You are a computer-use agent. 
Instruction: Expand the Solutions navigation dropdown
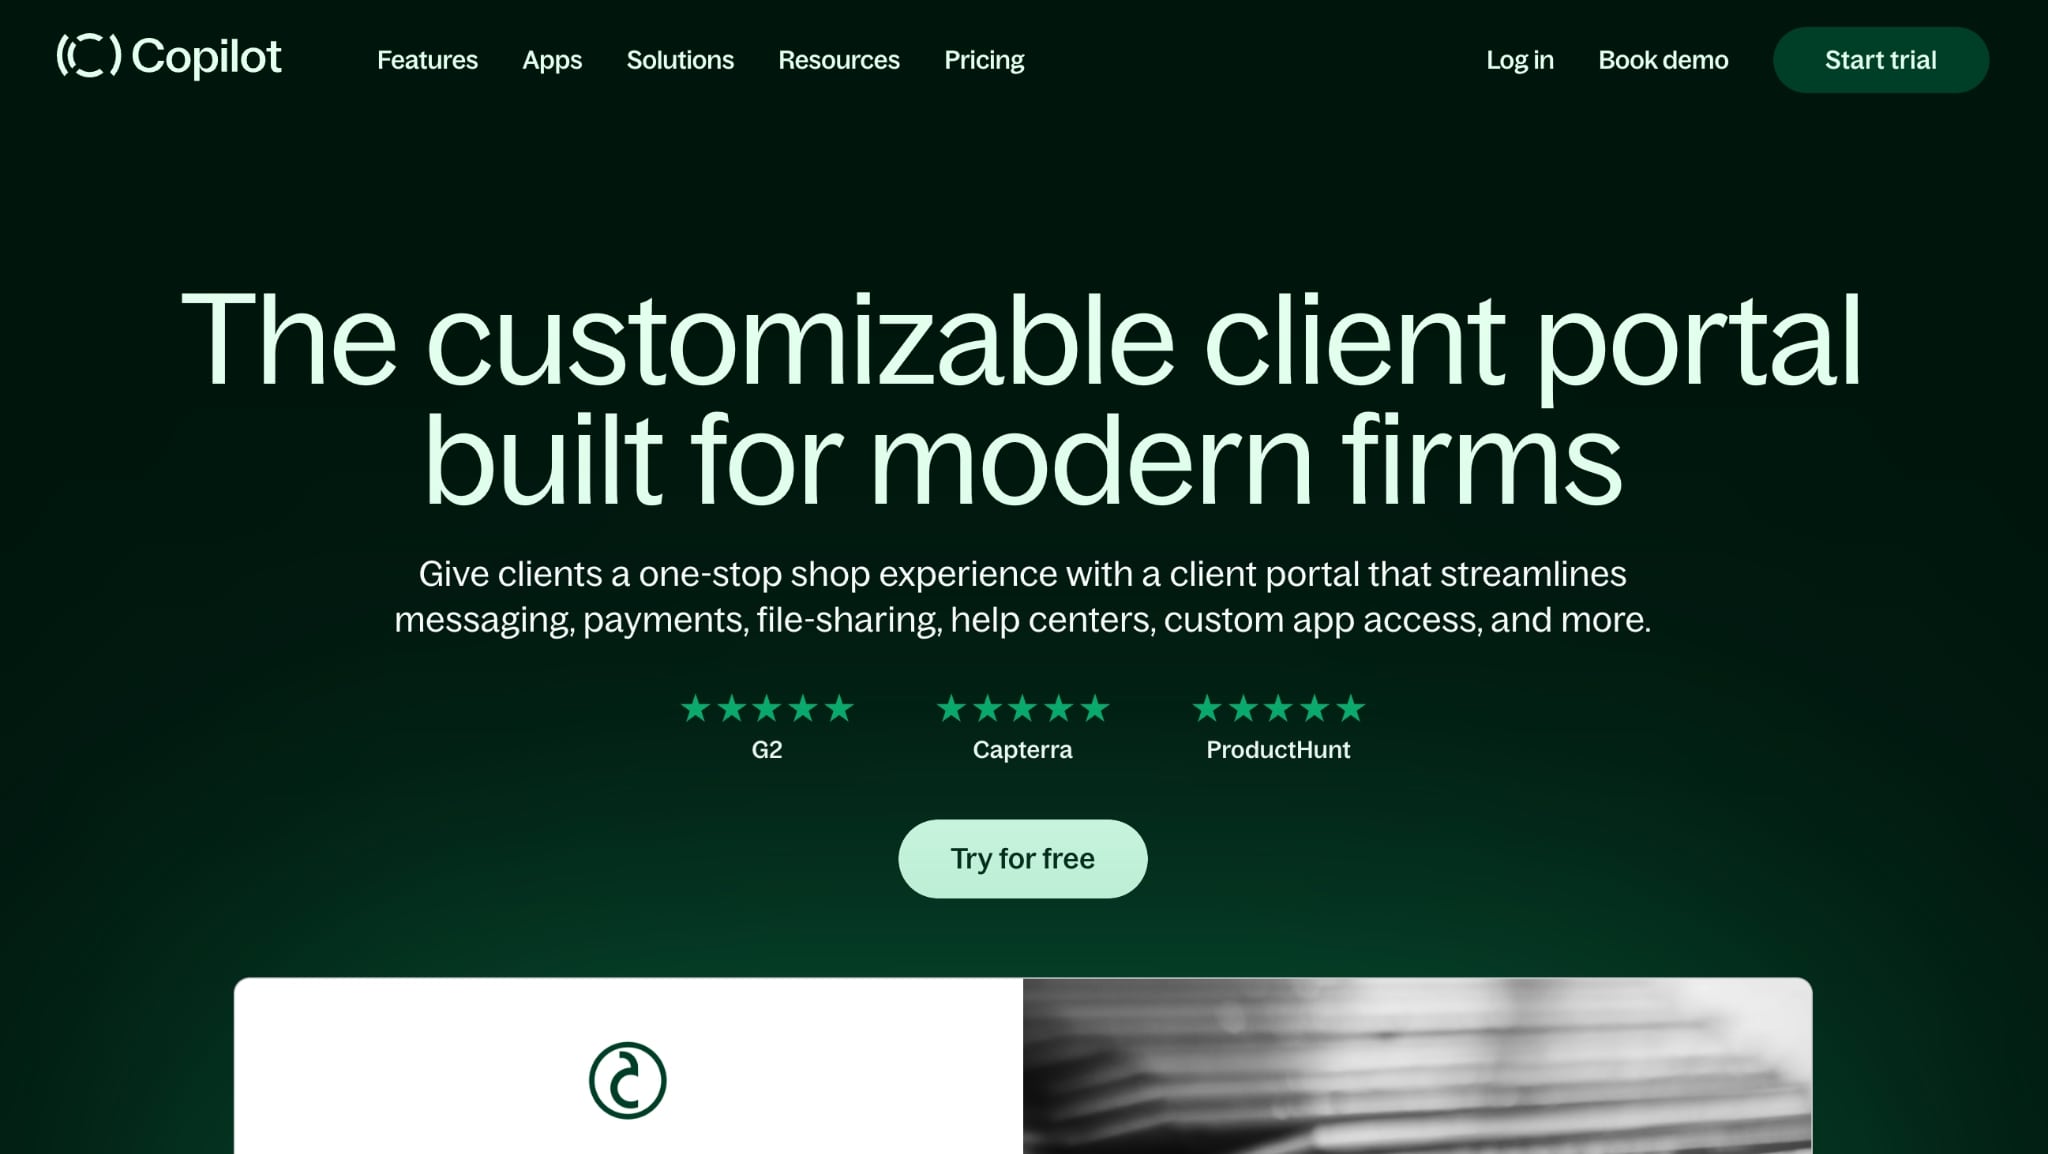[679, 59]
